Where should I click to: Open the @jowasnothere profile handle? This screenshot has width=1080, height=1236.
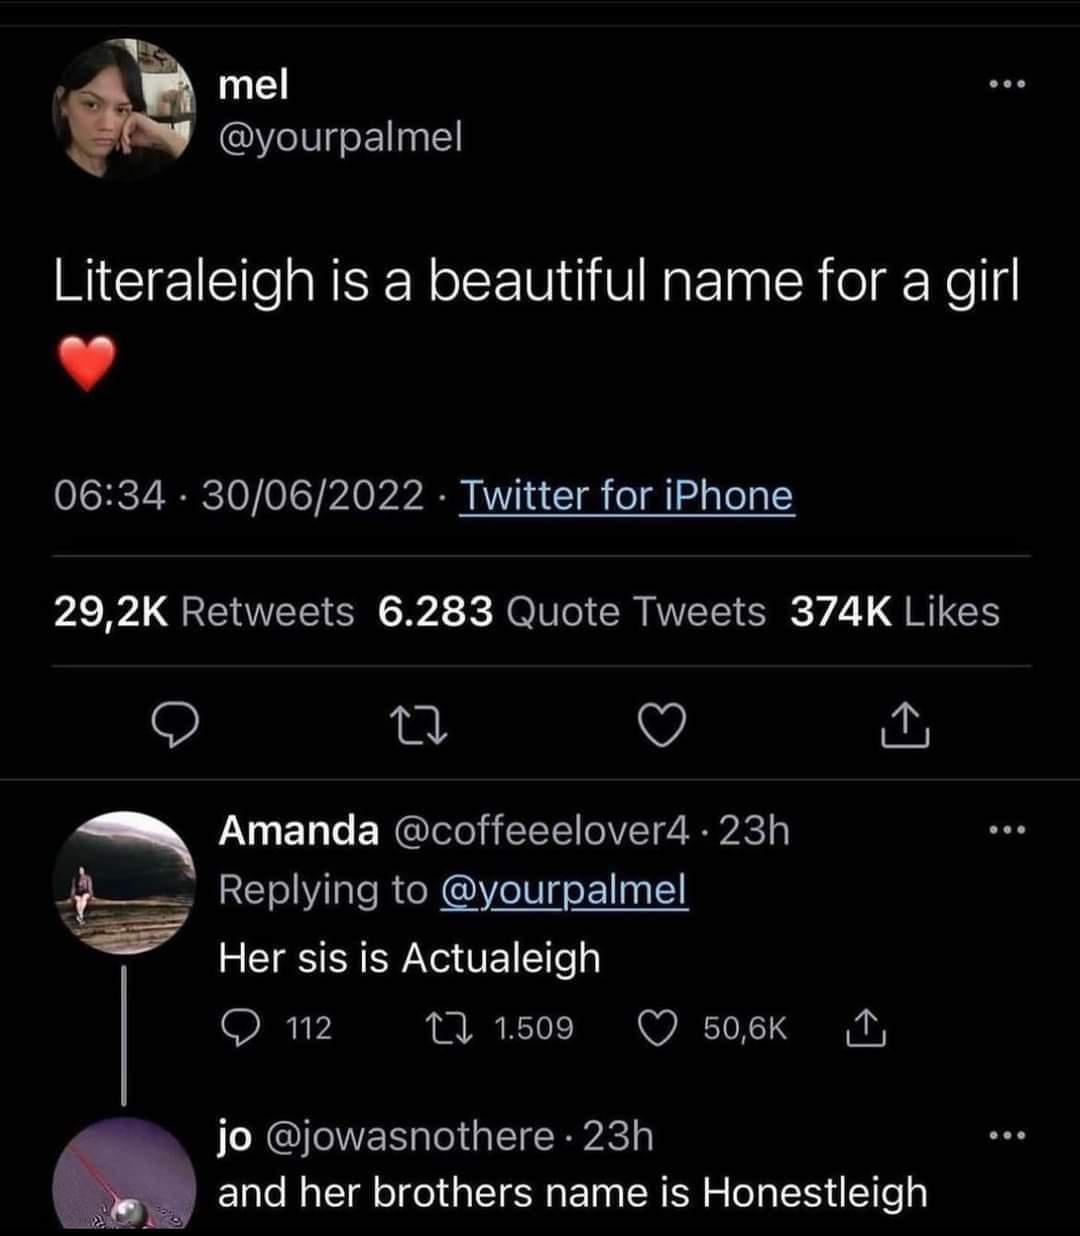(409, 1137)
